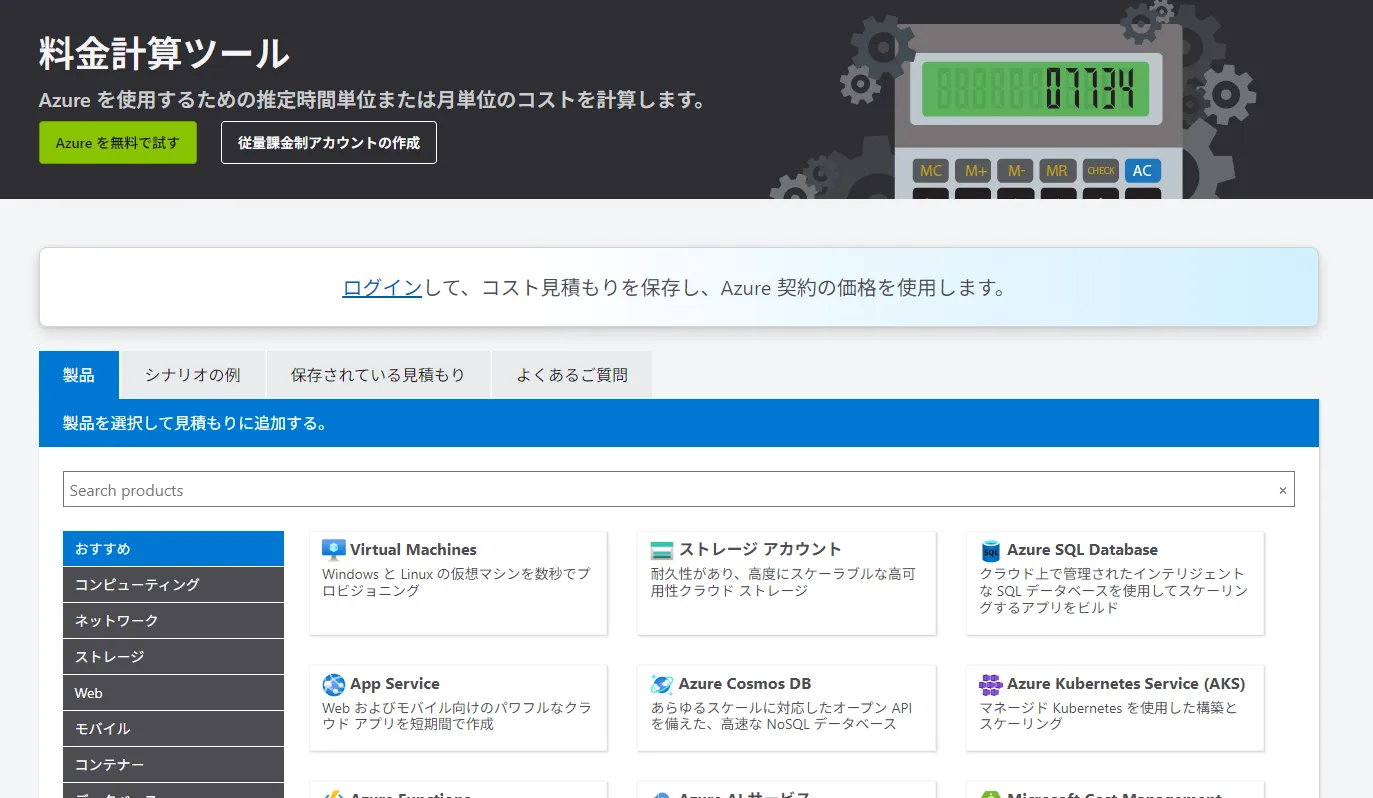The height and width of the screenshot is (798, 1373).
Task: Clear the search box with the × icon
Action: click(1283, 490)
